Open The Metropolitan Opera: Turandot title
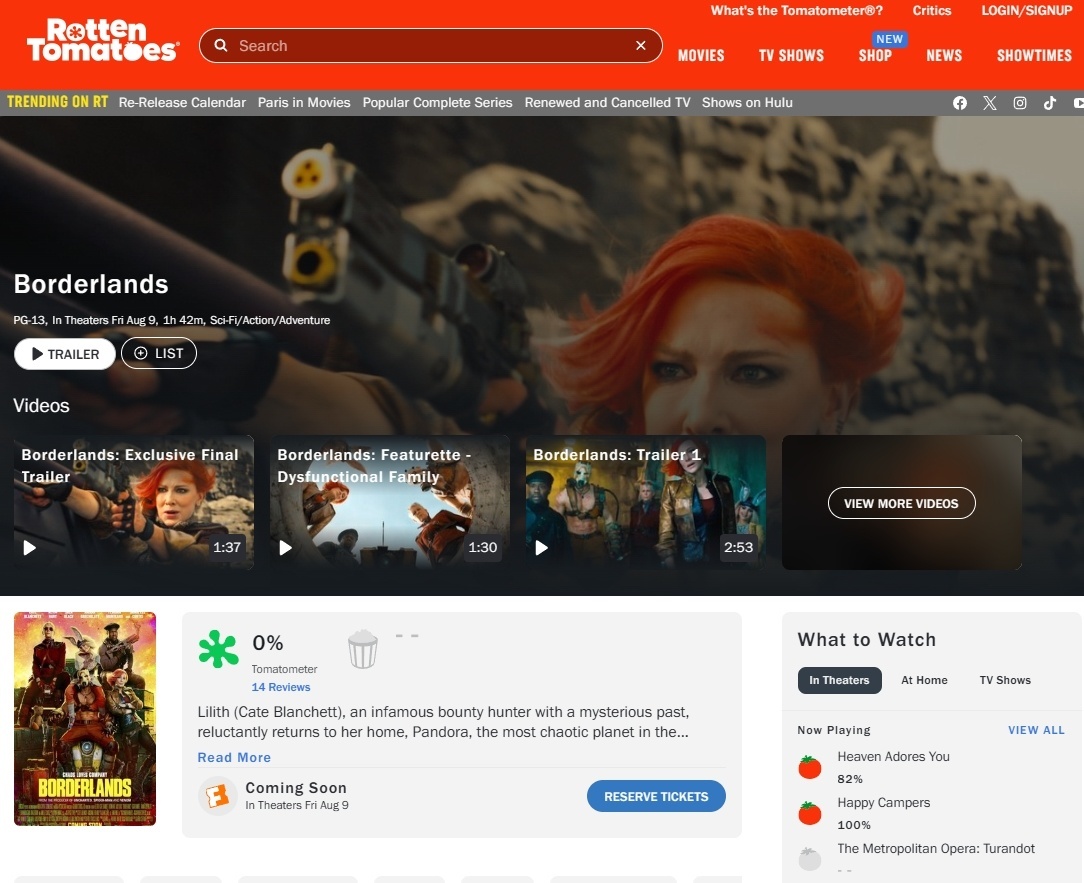This screenshot has width=1084, height=883. pyautogui.click(x=936, y=848)
